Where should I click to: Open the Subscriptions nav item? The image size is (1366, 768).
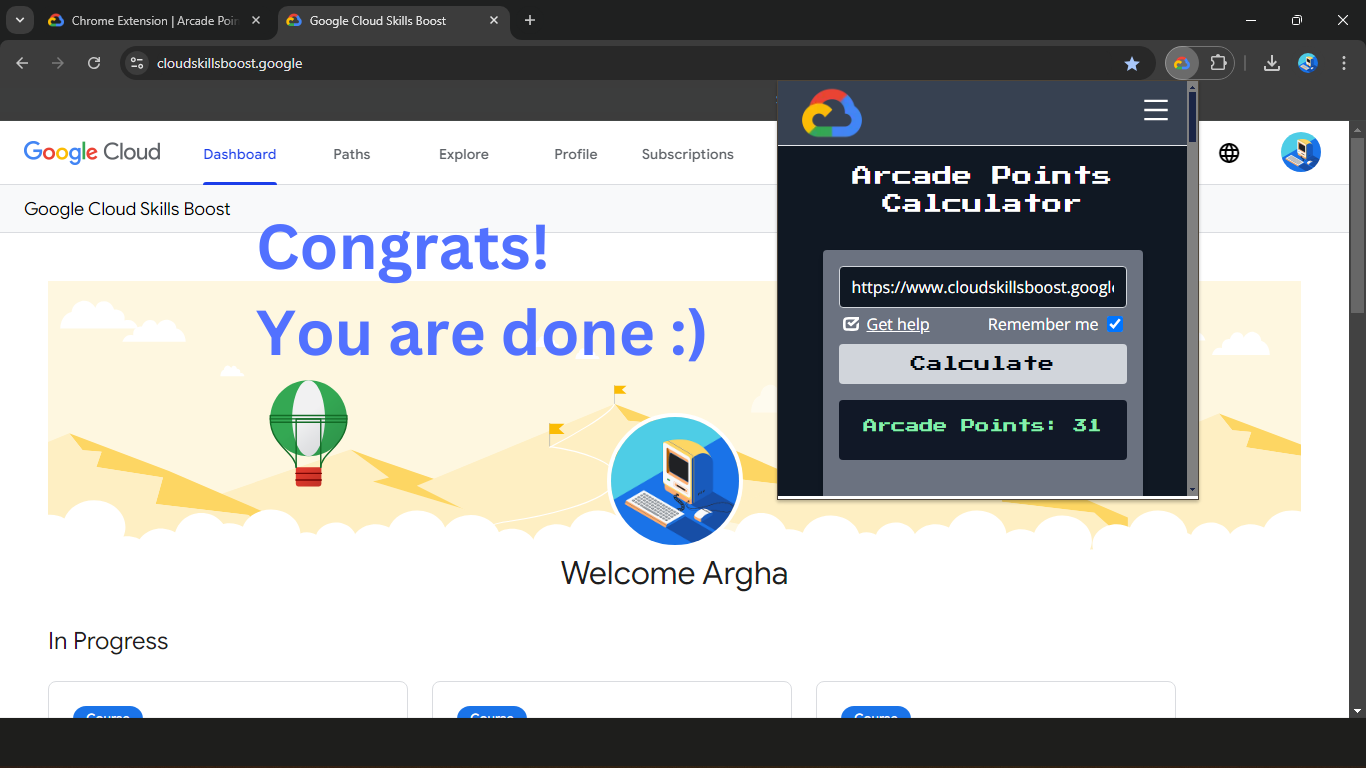tap(688, 154)
